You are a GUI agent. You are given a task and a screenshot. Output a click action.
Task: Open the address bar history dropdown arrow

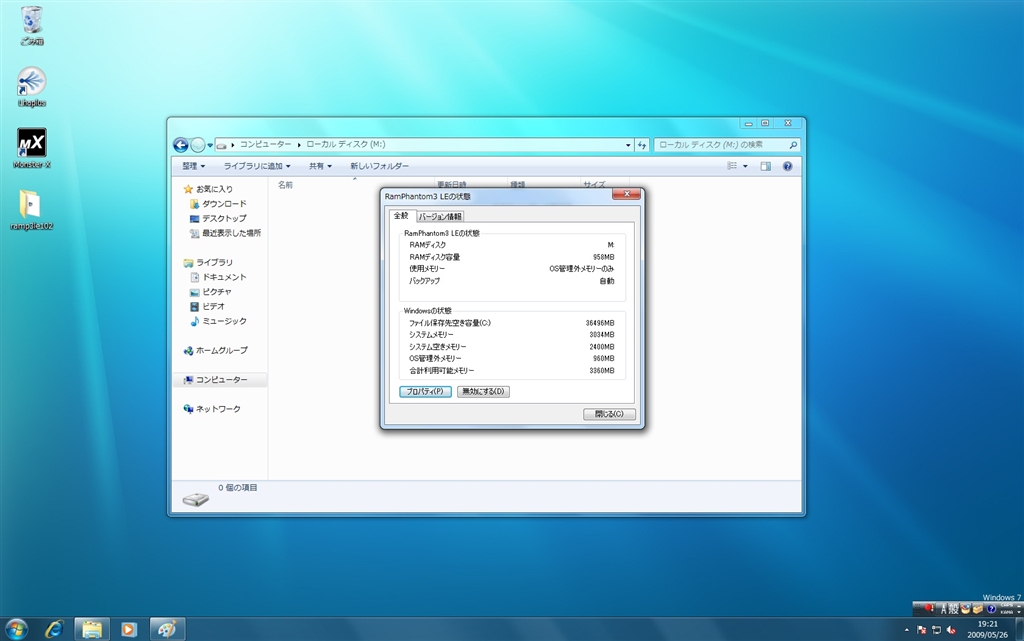[628, 145]
